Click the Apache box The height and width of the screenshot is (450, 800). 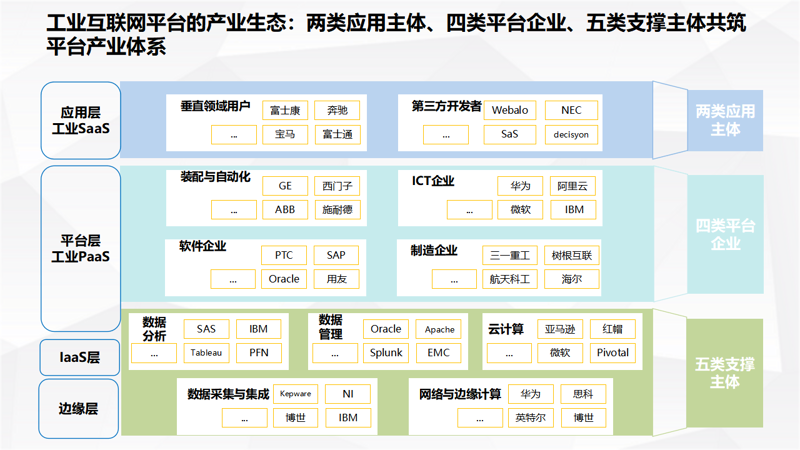pyautogui.click(x=439, y=329)
